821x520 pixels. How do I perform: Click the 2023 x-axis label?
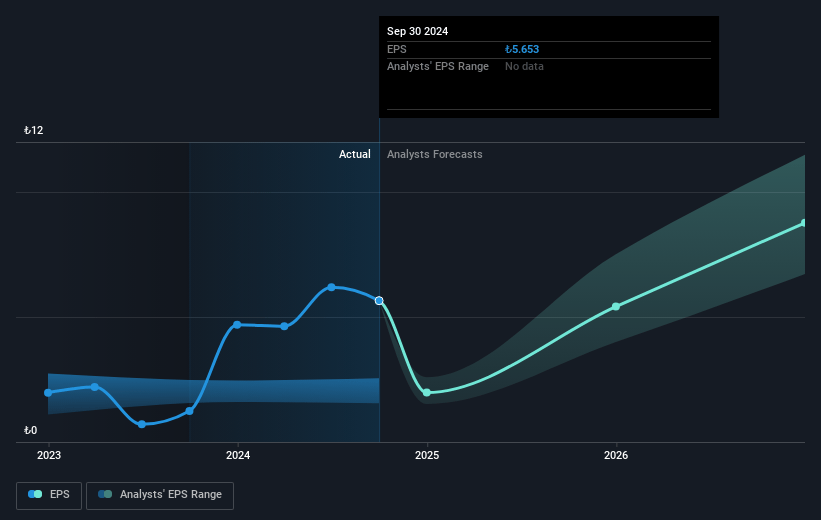pos(49,456)
